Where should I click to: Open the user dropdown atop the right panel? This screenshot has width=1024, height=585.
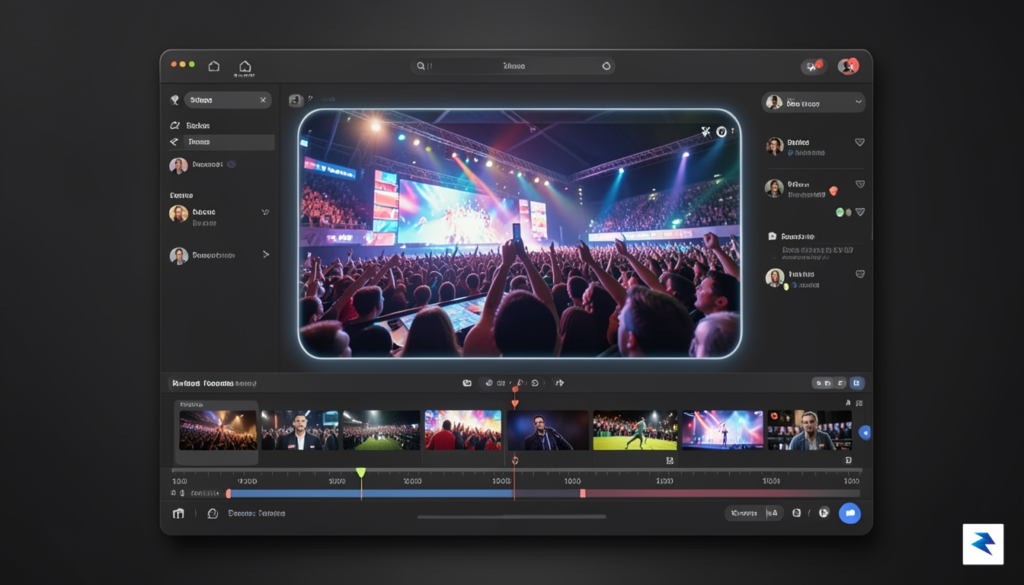(x=814, y=103)
